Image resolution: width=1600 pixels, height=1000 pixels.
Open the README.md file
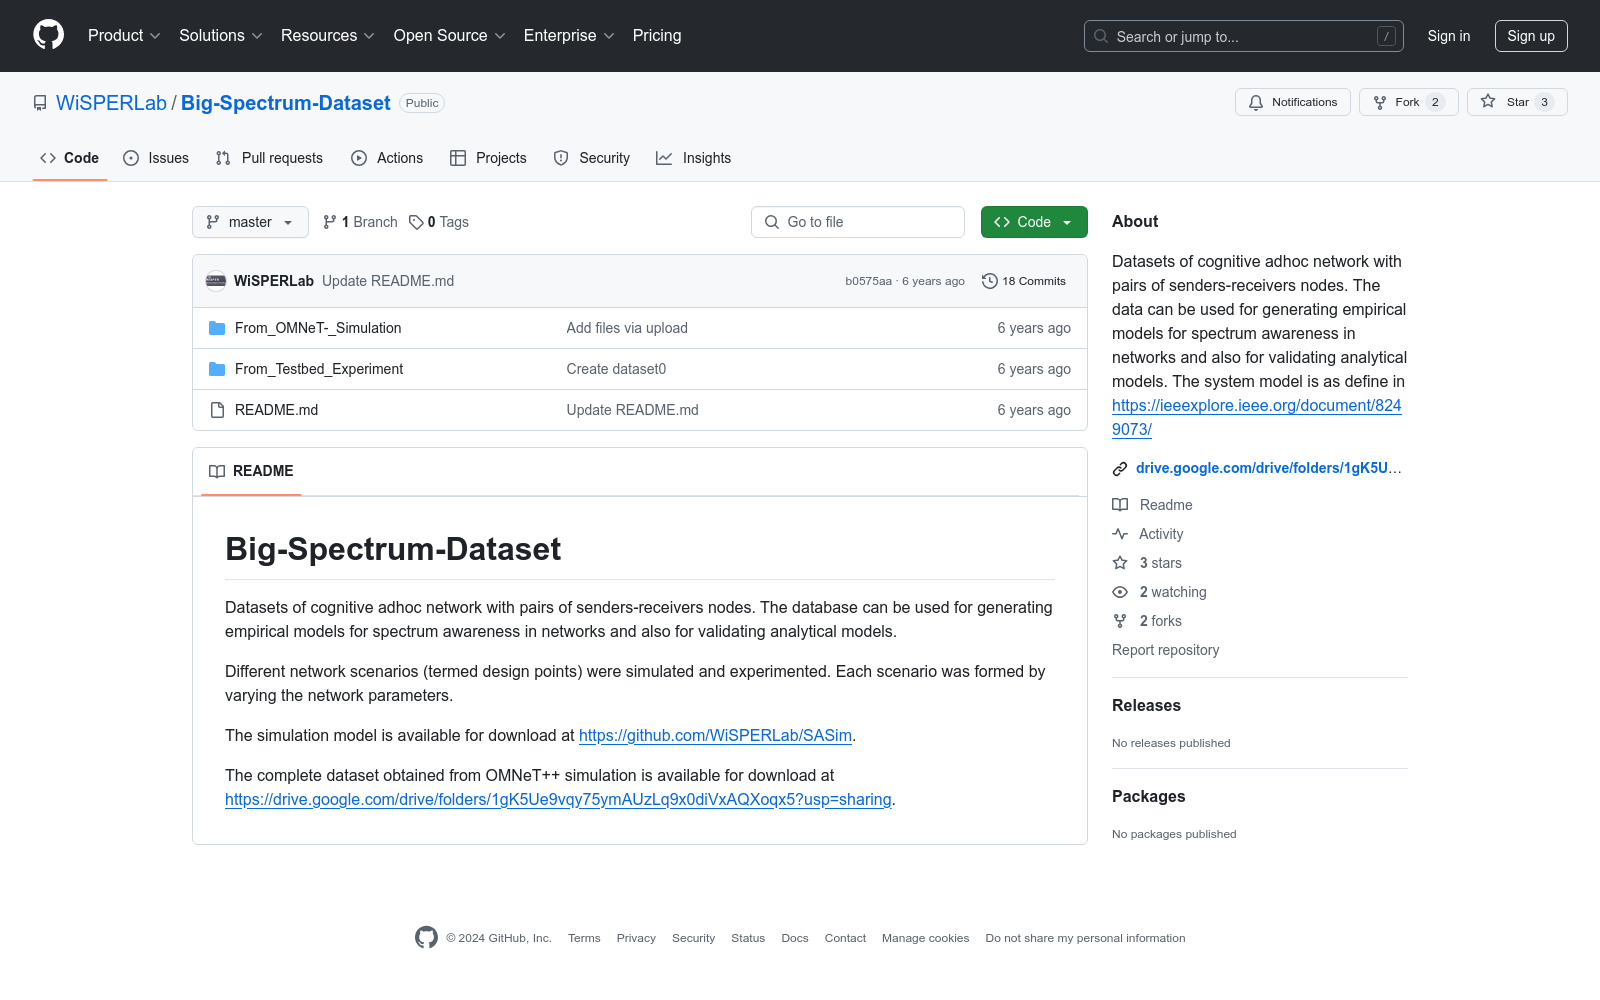coord(276,410)
